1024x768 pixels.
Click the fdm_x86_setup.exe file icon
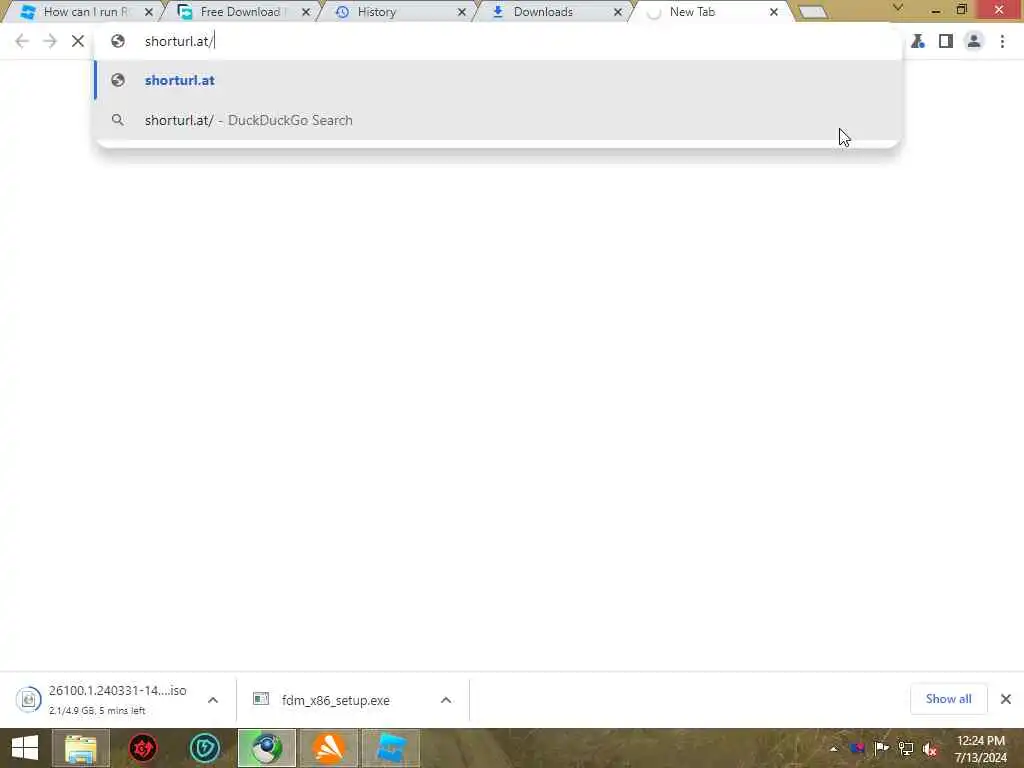click(261, 699)
